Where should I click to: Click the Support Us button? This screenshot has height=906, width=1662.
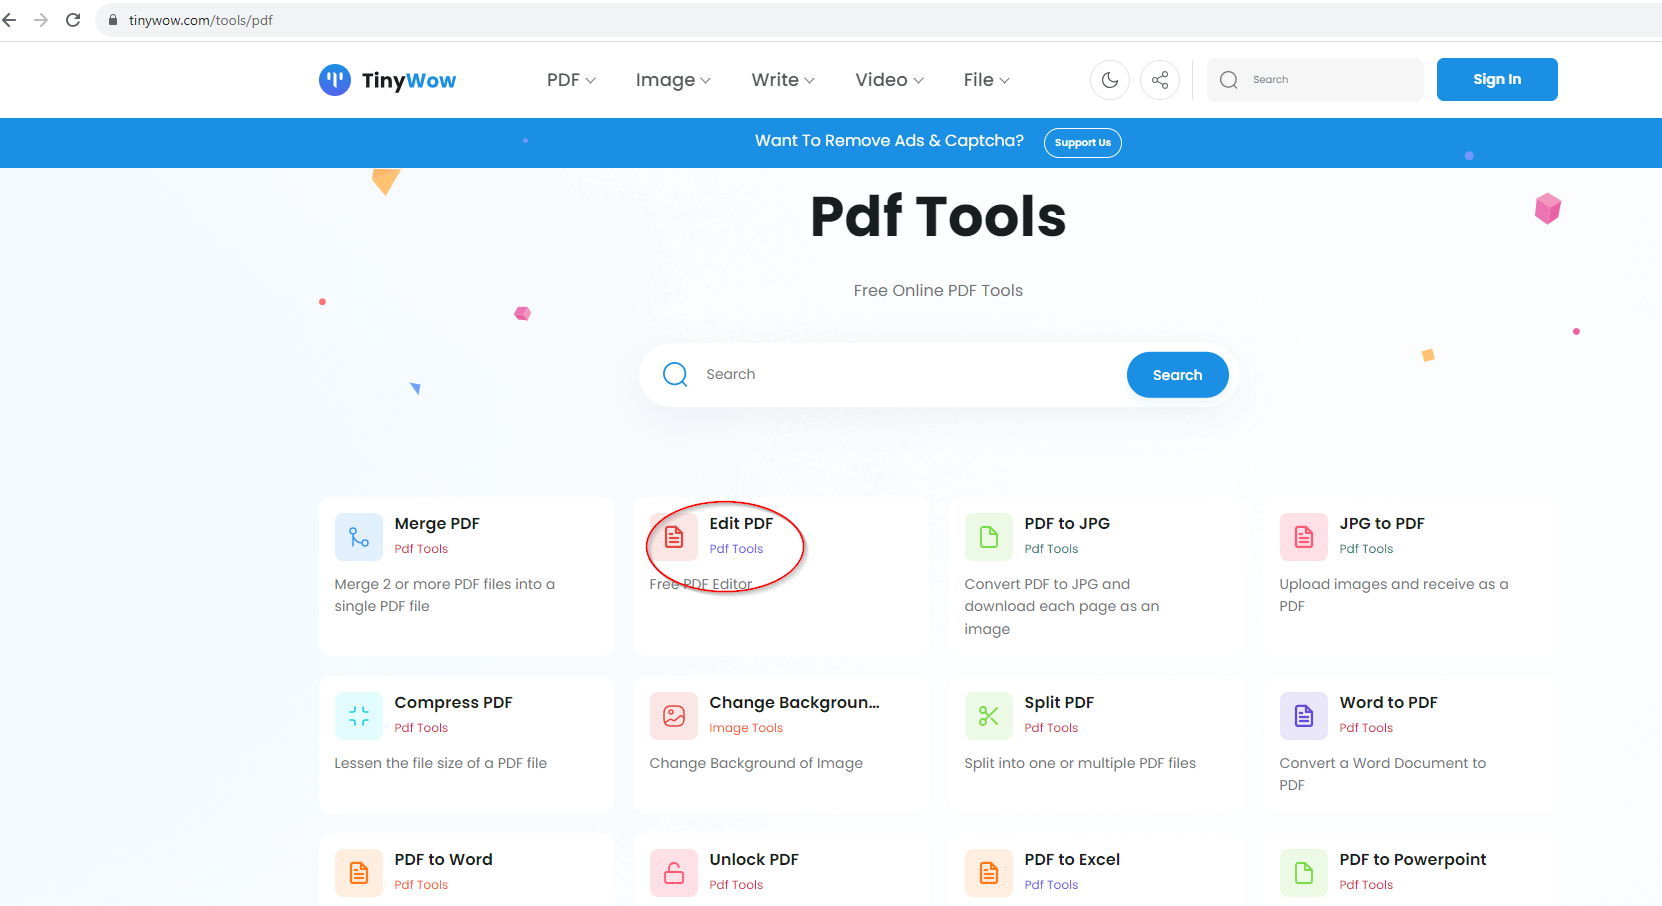pyautogui.click(x=1083, y=143)
